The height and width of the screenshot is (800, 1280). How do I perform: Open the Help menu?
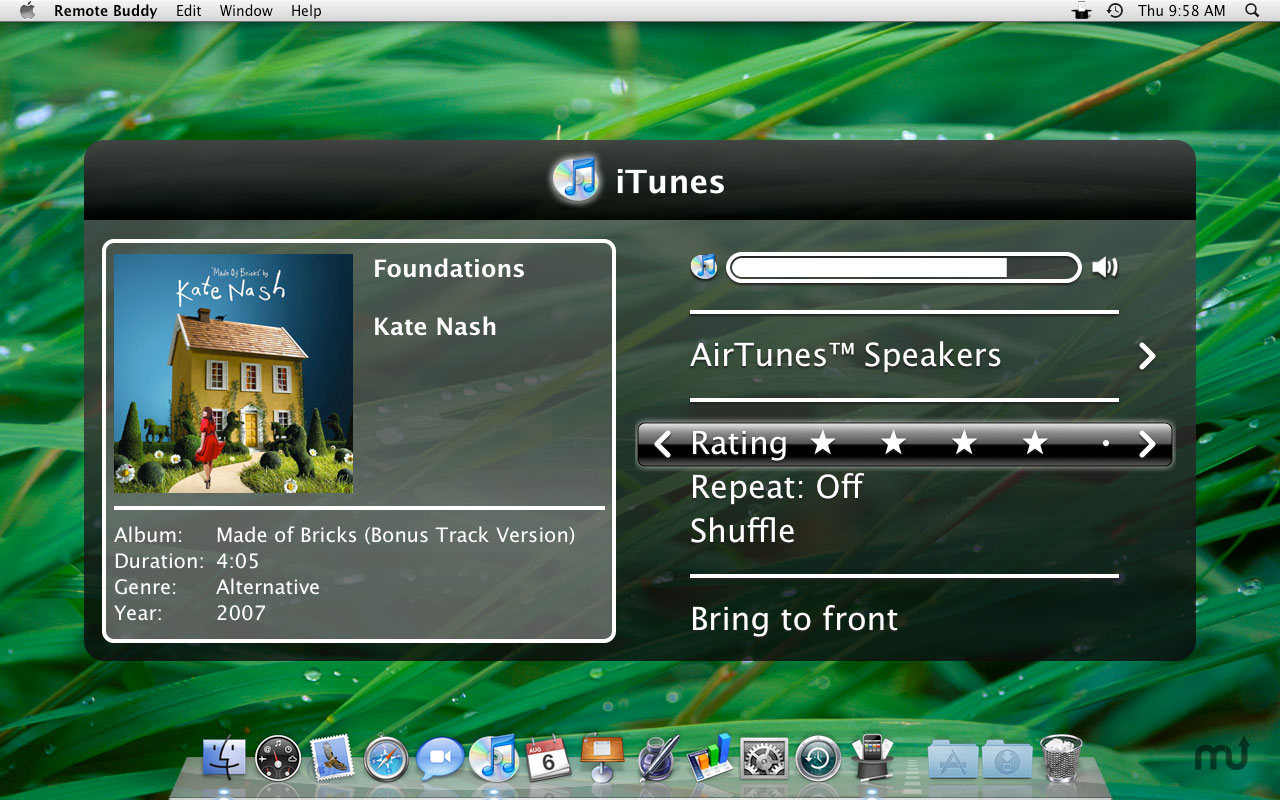[x=306, y=11]
